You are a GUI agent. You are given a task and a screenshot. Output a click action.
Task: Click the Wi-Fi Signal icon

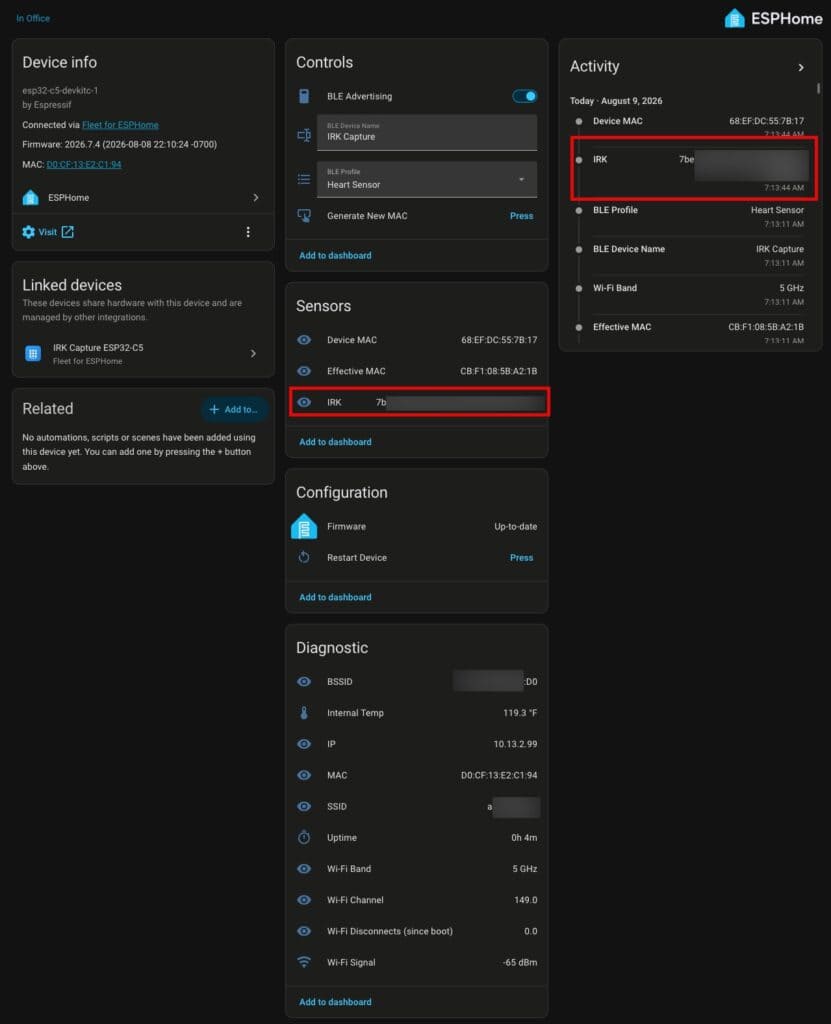304,962
